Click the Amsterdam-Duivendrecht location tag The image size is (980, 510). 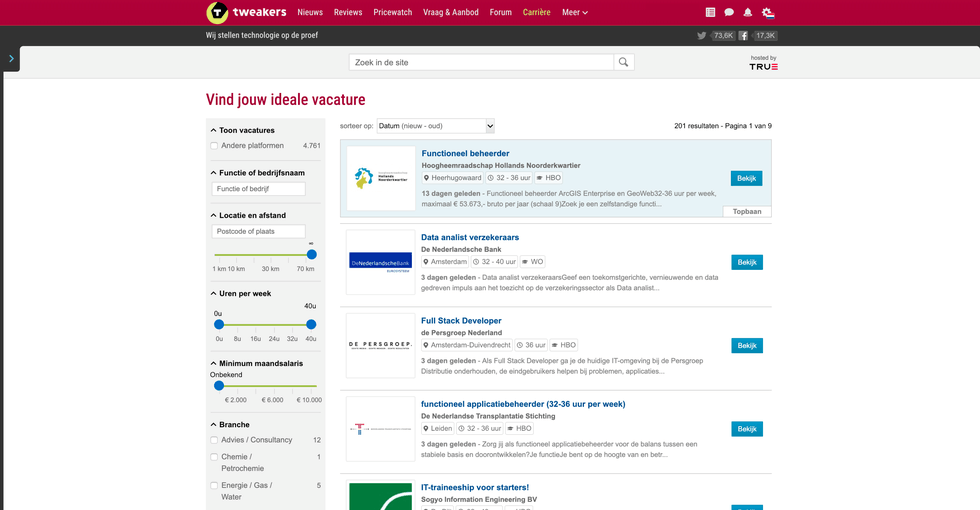(x=467, y=345)
